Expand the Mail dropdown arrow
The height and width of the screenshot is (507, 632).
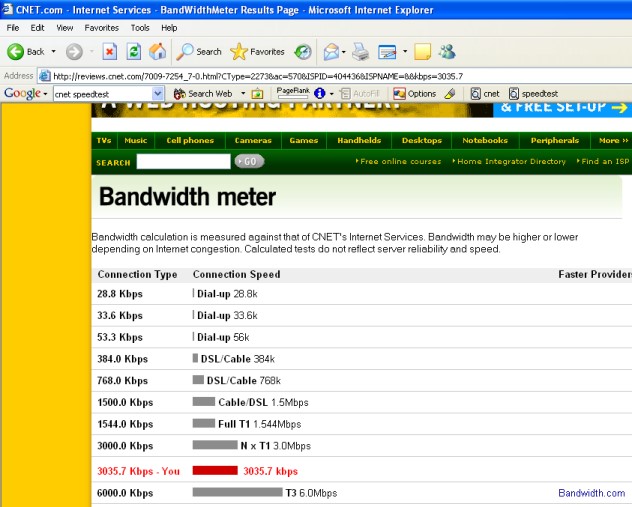[343, 52]
